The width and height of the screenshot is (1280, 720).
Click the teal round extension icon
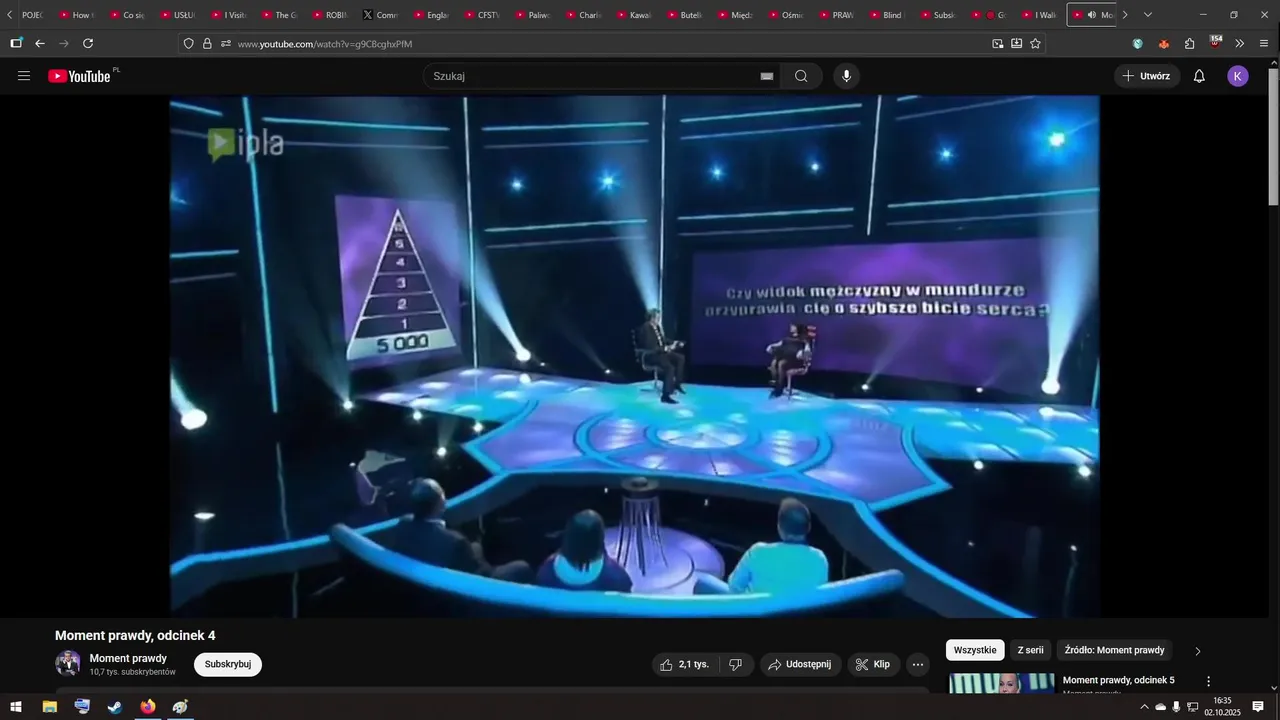pos(1138,43)
